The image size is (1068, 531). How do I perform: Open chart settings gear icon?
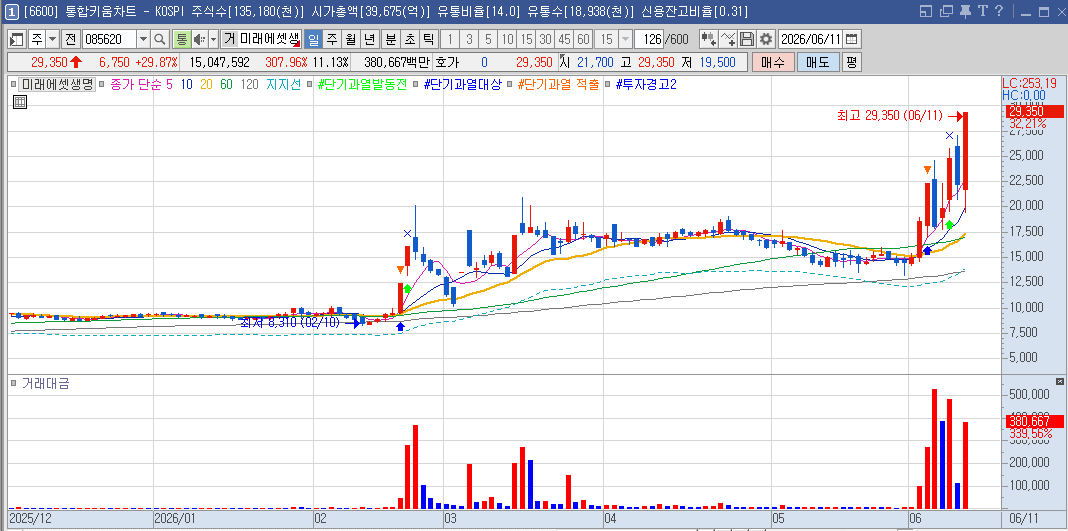point(766,39)
